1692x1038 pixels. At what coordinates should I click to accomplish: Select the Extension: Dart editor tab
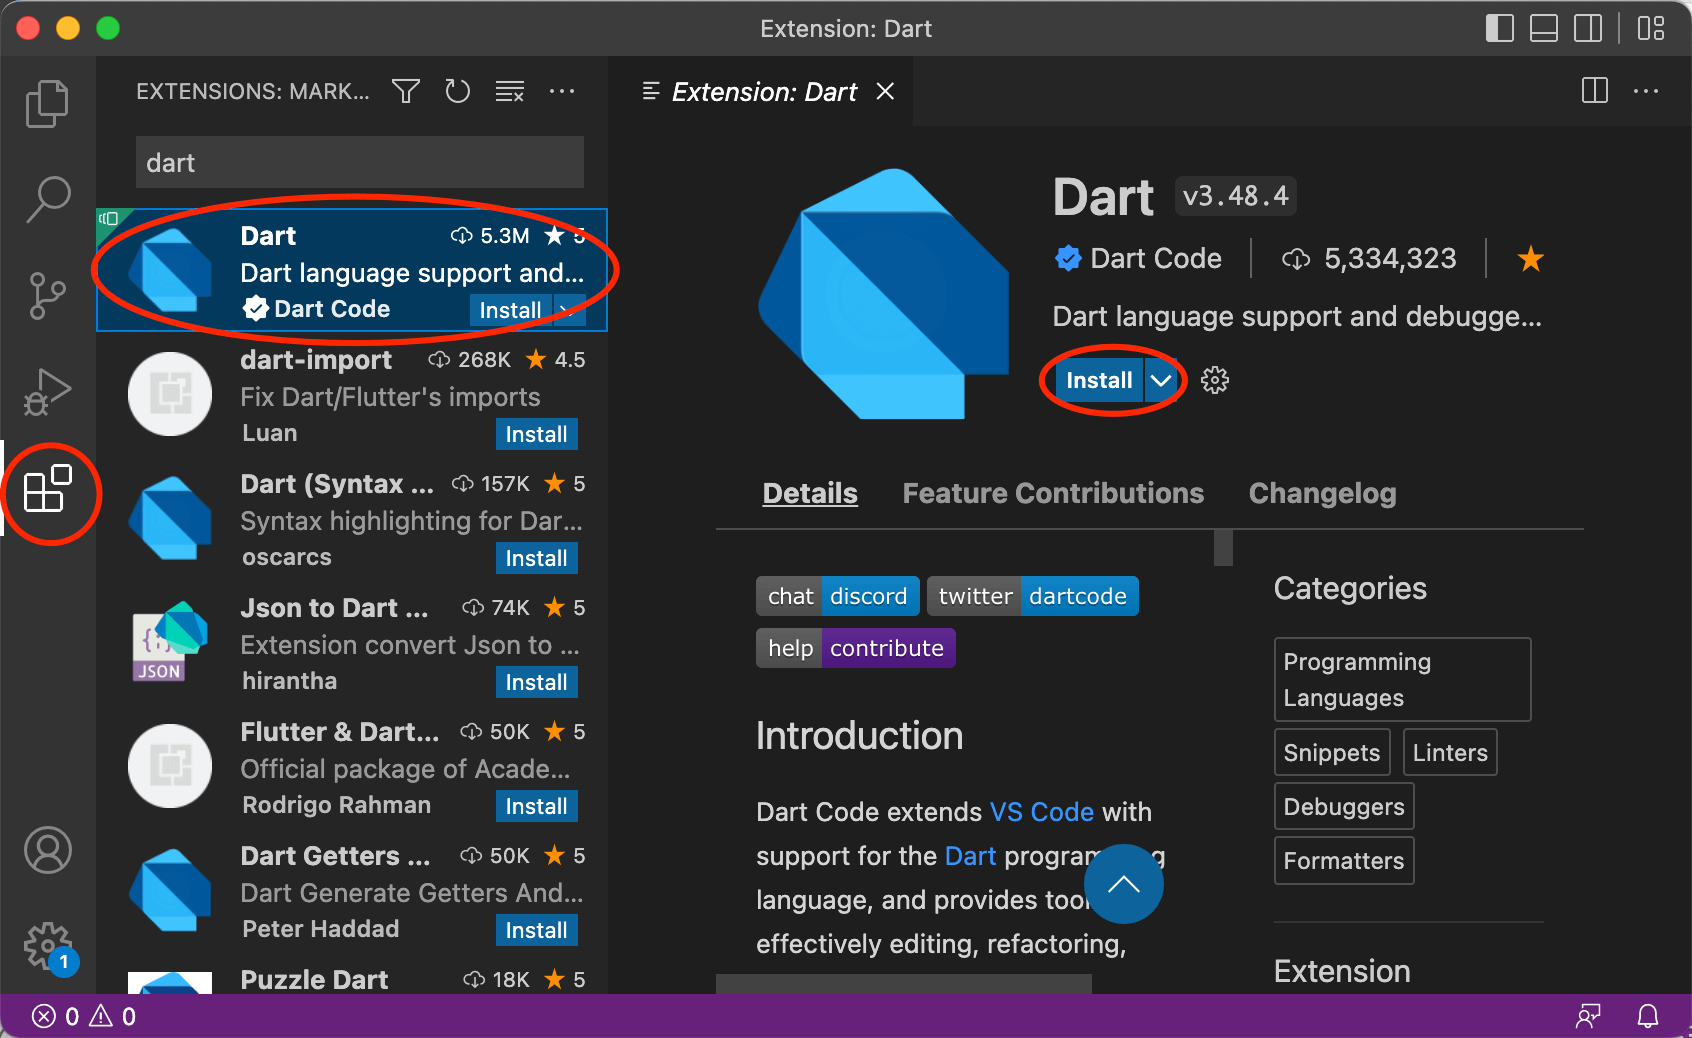coord(763,91)
